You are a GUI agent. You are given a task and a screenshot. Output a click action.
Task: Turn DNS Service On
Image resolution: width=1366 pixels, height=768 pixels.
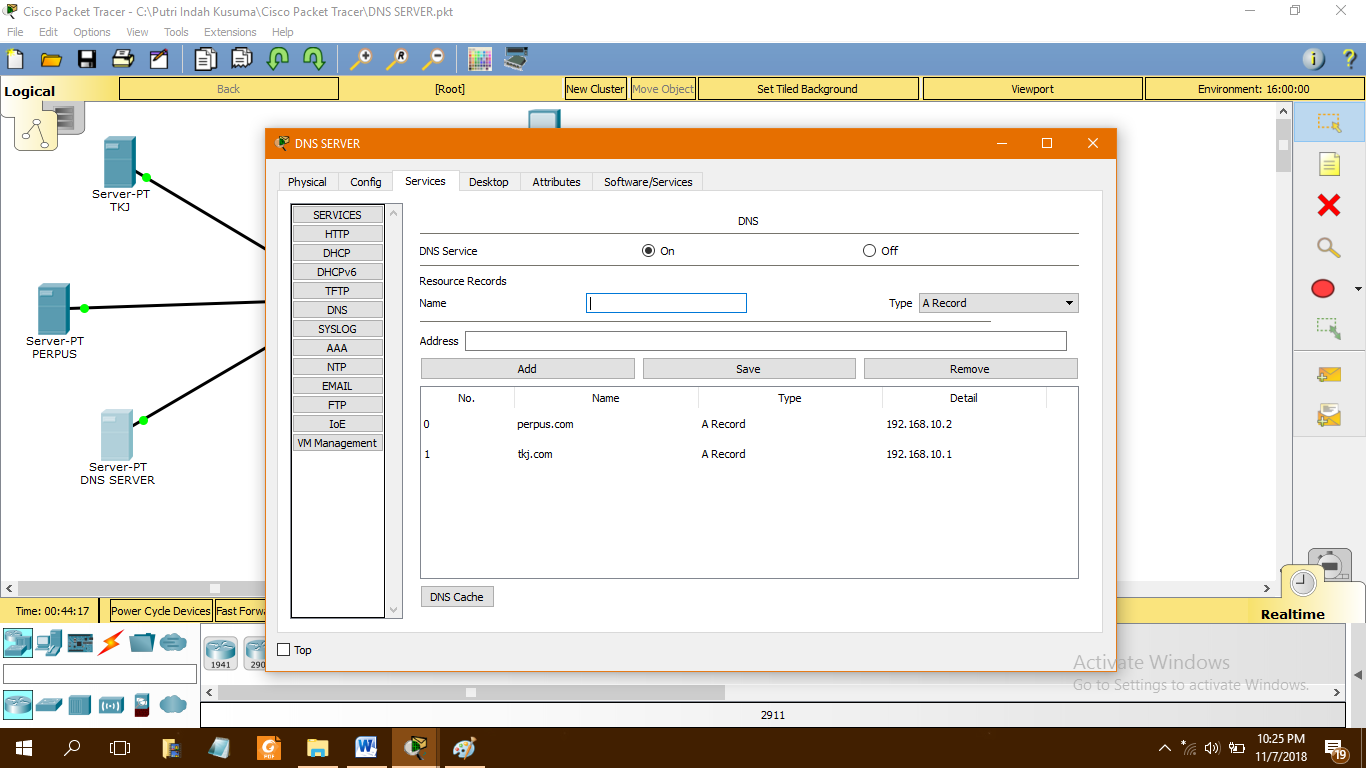click(x=648, y=251)
